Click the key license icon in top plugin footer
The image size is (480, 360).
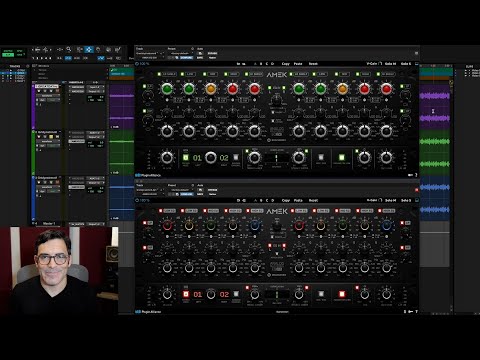pos(410,175)
